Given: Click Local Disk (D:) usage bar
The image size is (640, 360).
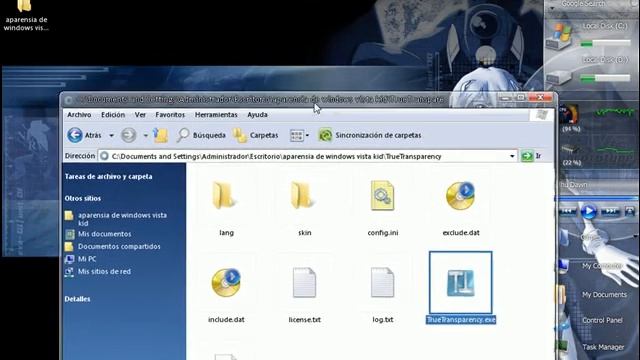Looking at the screenshot, I should coord(605,78).
